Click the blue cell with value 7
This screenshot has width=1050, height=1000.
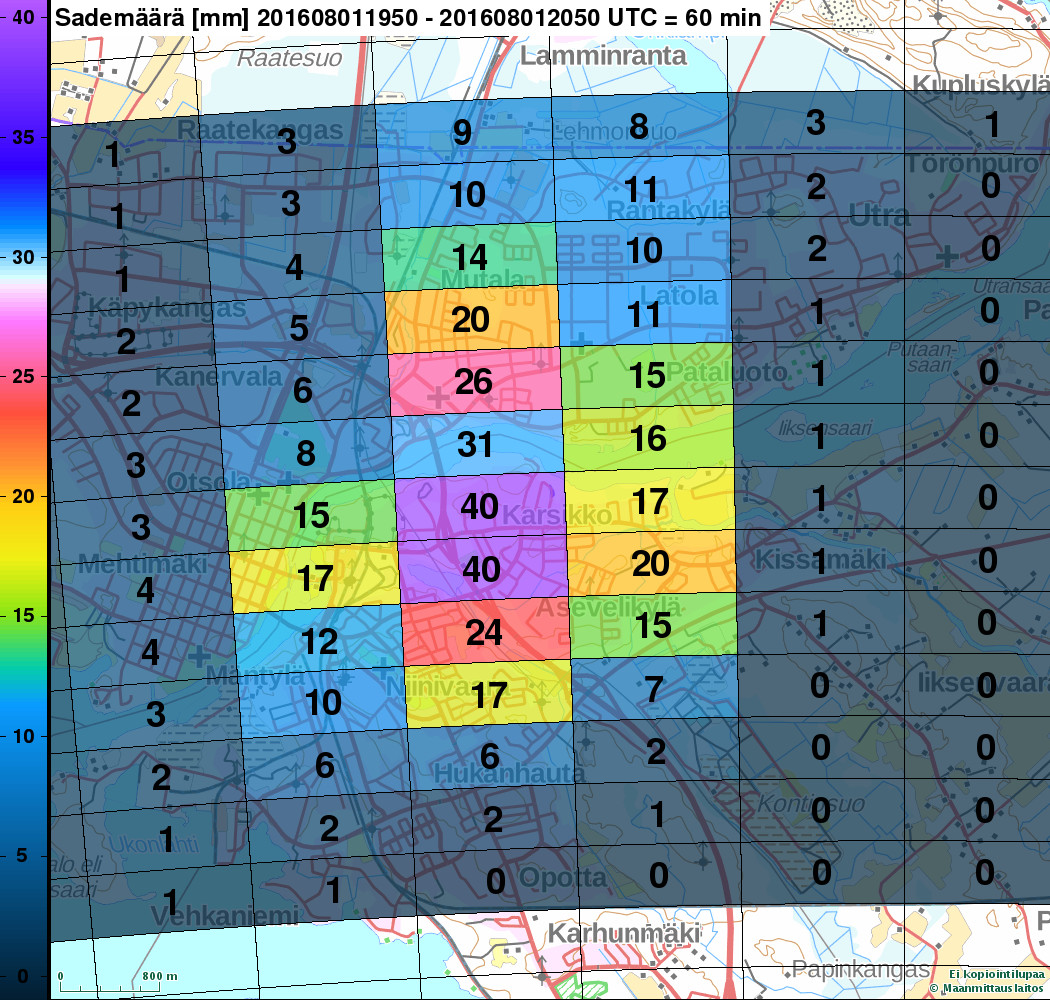click(x=655, y=689)
